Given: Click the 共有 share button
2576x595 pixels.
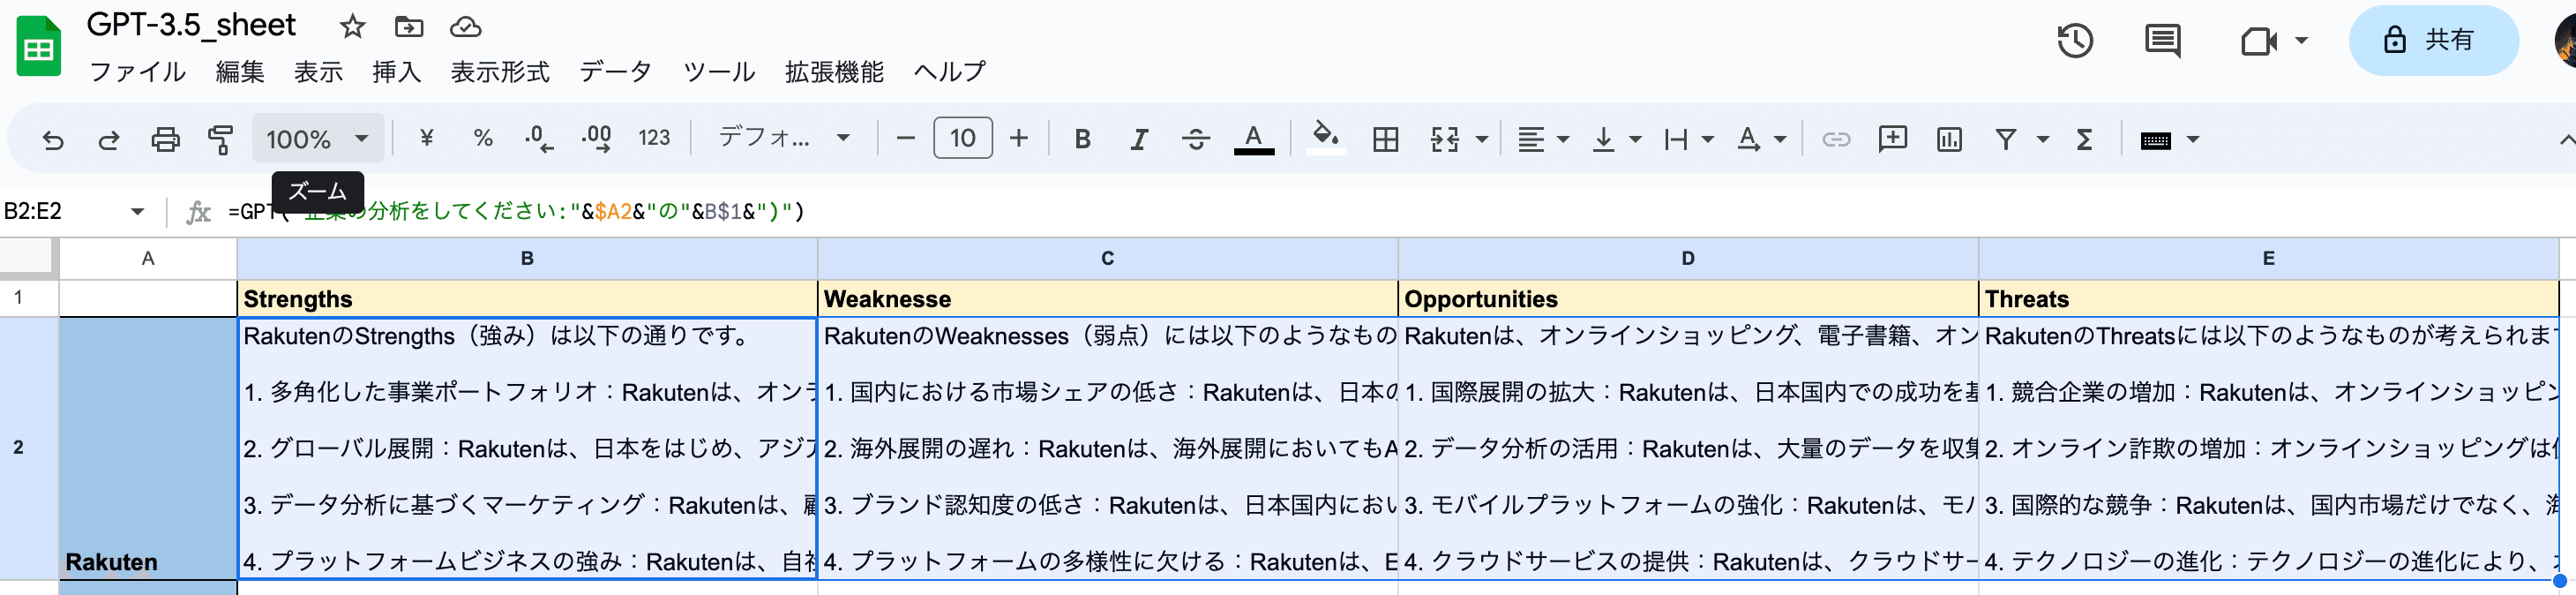Looking at the screenshot, I should click(2432, 40).
